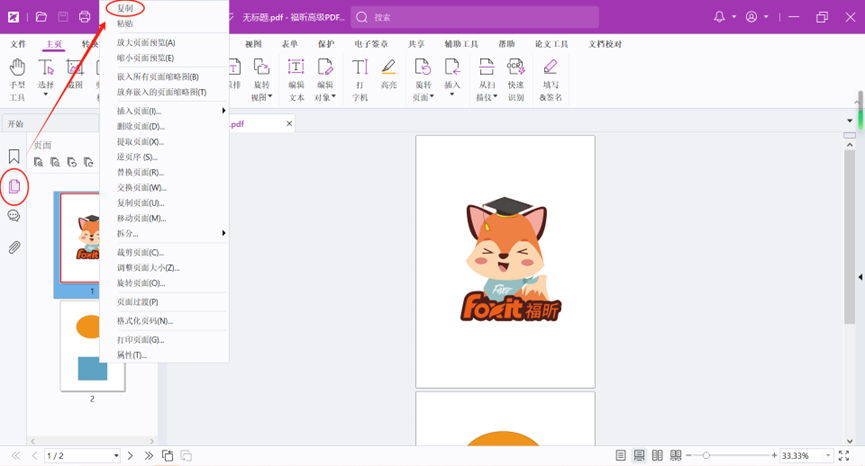
Task: Enter full screen mode icon
Action: [x=844, y=456]
